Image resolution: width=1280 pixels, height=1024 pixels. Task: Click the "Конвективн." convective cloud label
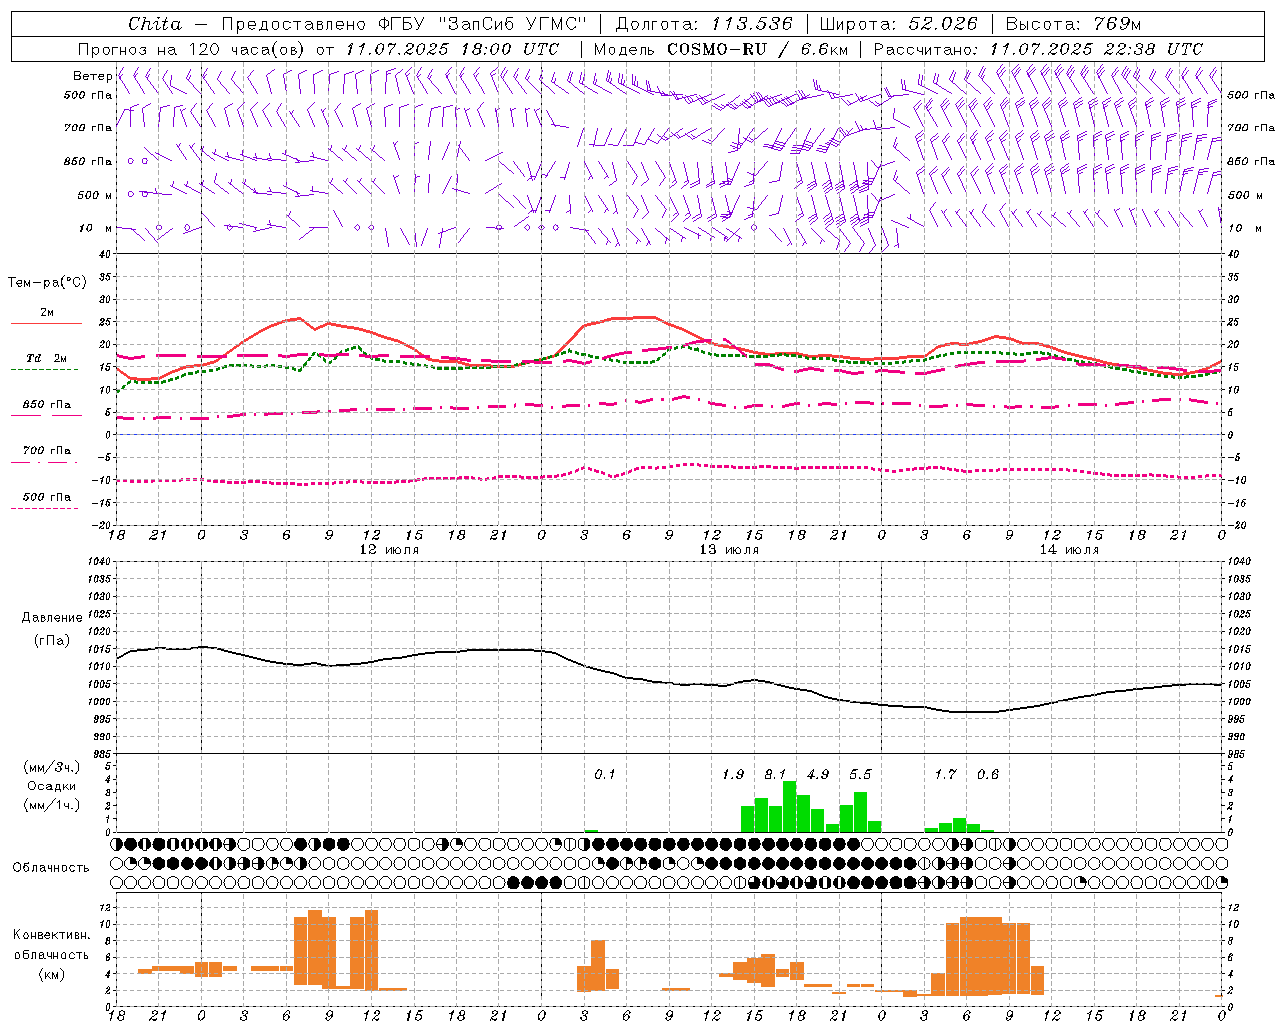(x=51, y=935)
